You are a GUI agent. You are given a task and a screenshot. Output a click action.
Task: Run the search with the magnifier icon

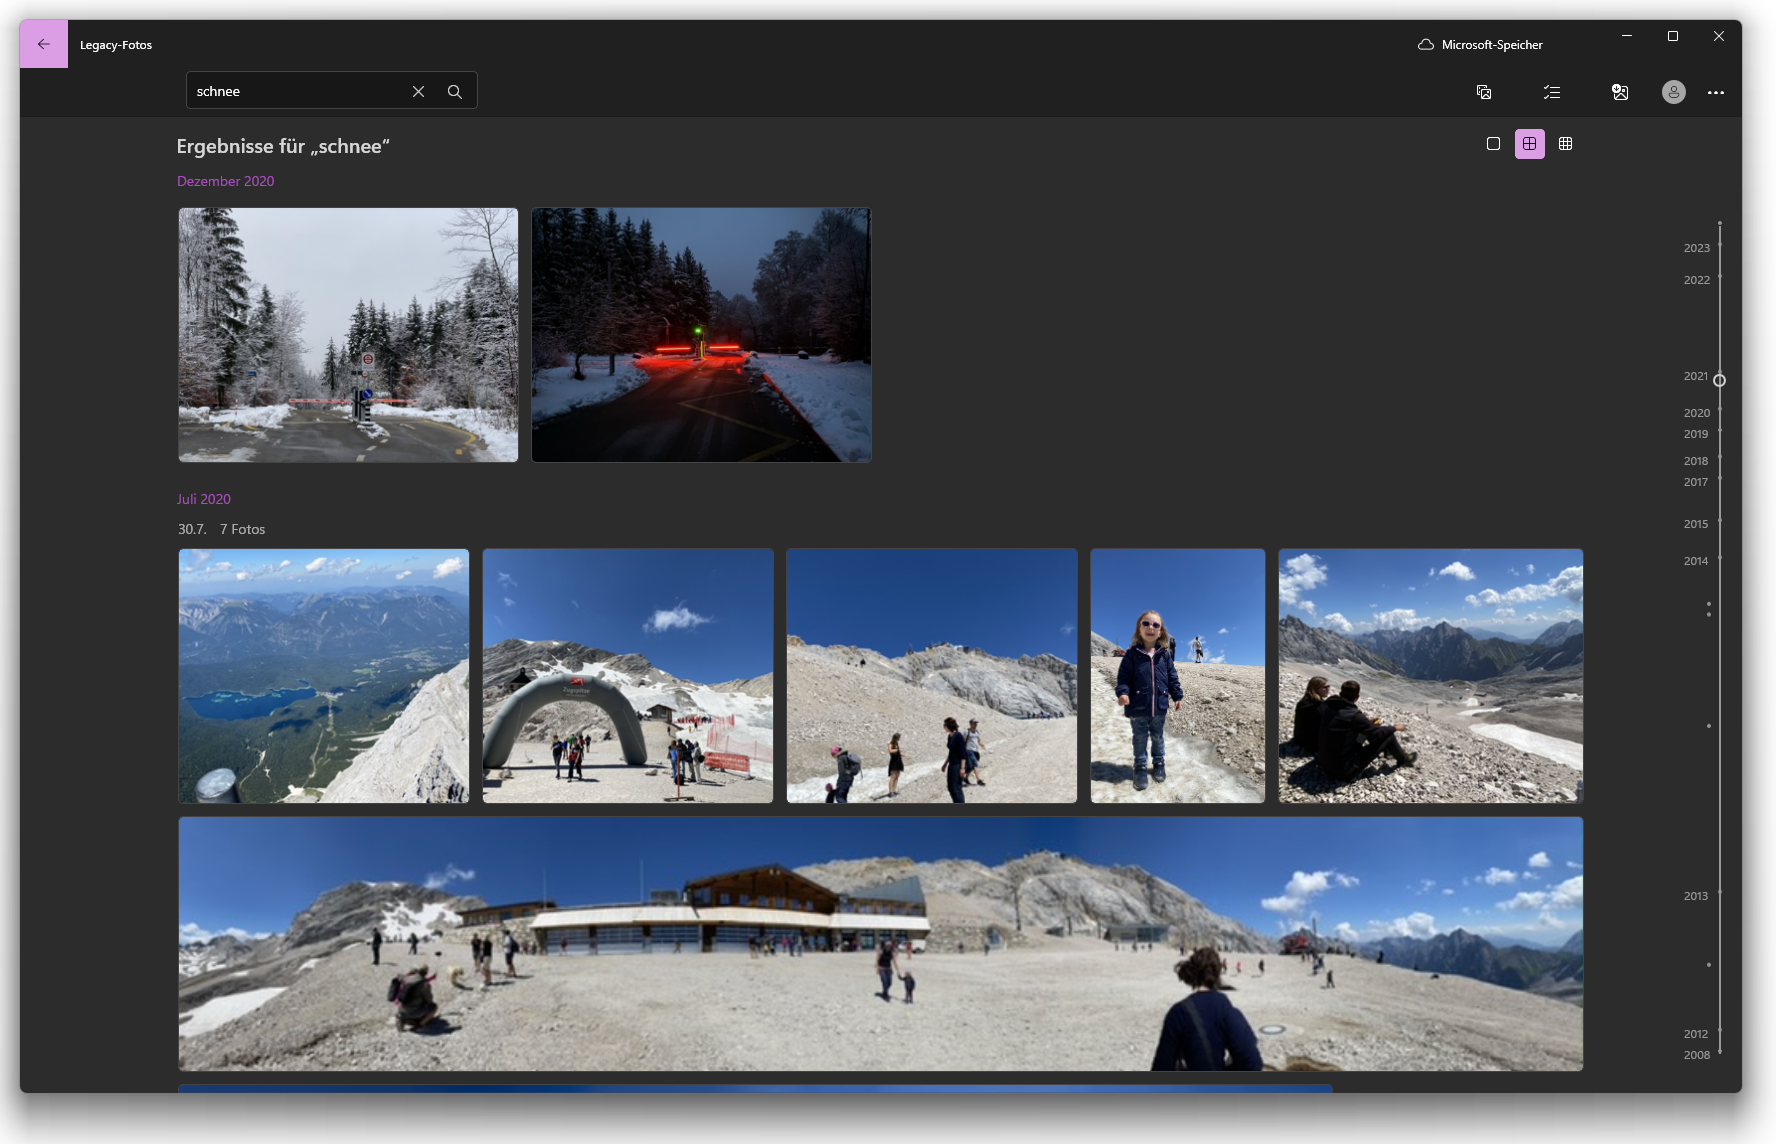[455, 91]
